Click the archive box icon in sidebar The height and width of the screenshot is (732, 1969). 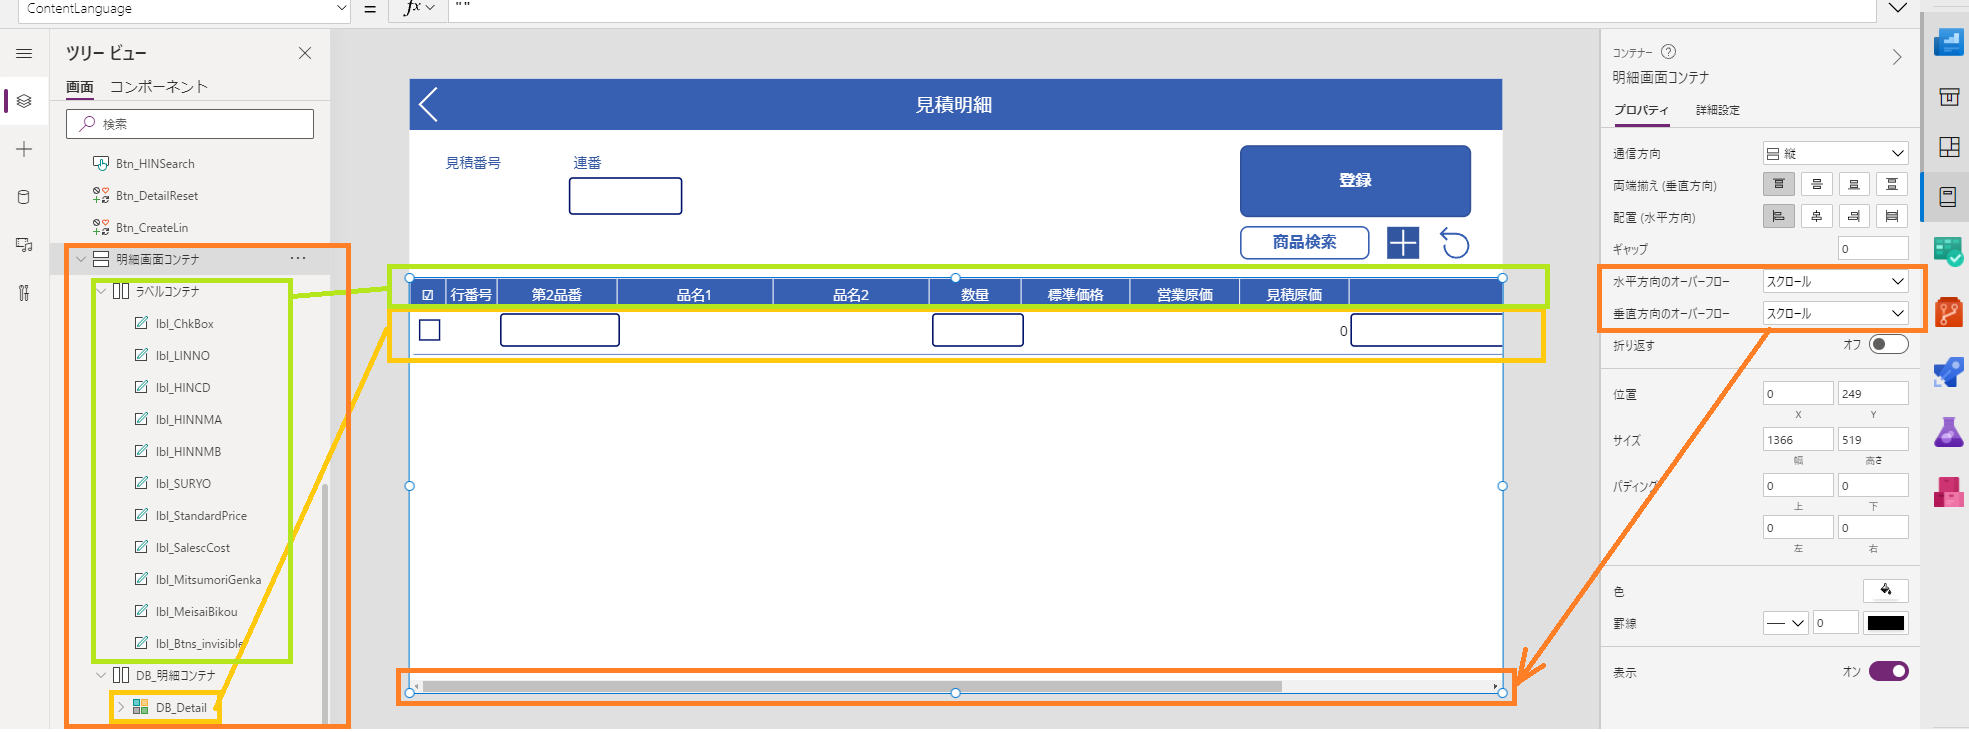click(x=1949, y=97)
